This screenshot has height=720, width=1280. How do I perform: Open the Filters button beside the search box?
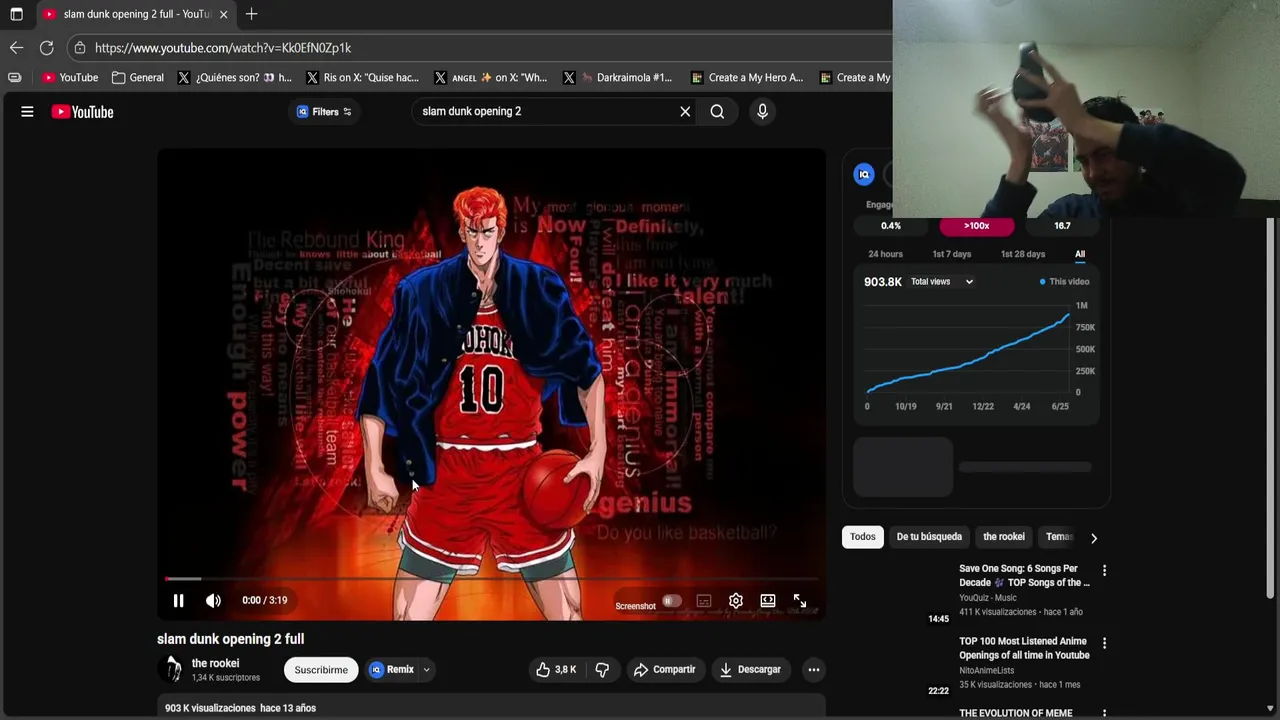click(325, 111)
